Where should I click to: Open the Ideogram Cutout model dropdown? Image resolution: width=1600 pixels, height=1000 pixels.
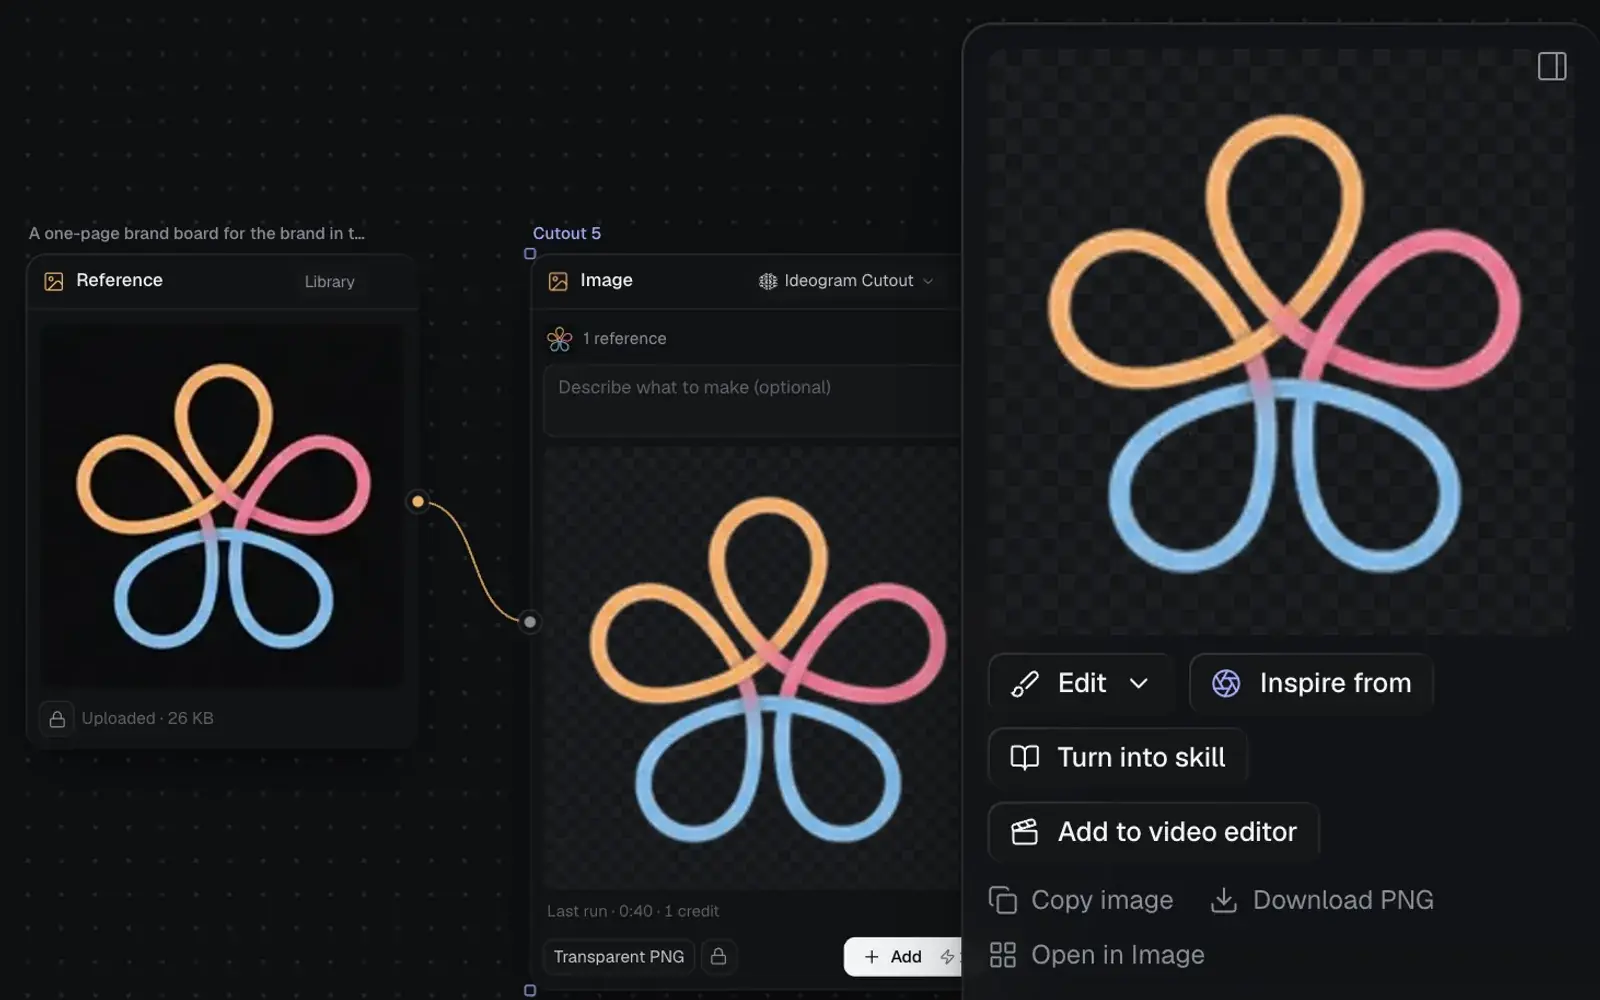(846, 281)
